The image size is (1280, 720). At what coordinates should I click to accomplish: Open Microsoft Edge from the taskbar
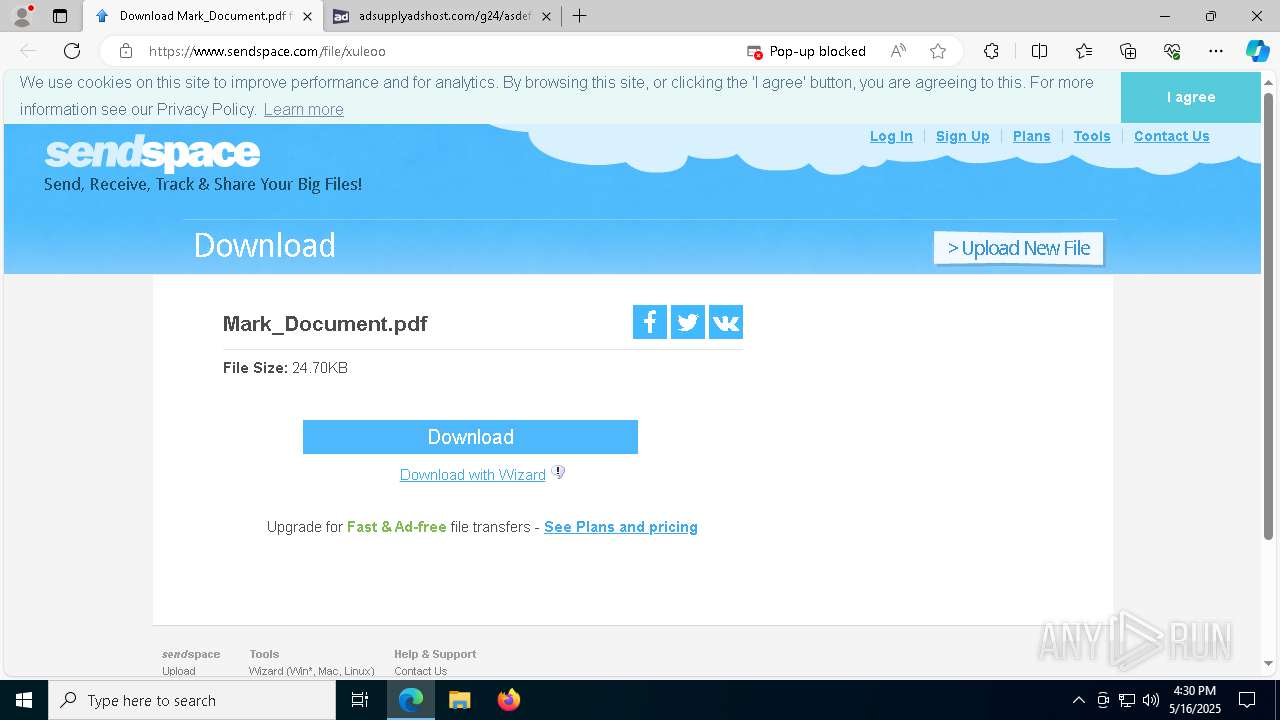411,700
